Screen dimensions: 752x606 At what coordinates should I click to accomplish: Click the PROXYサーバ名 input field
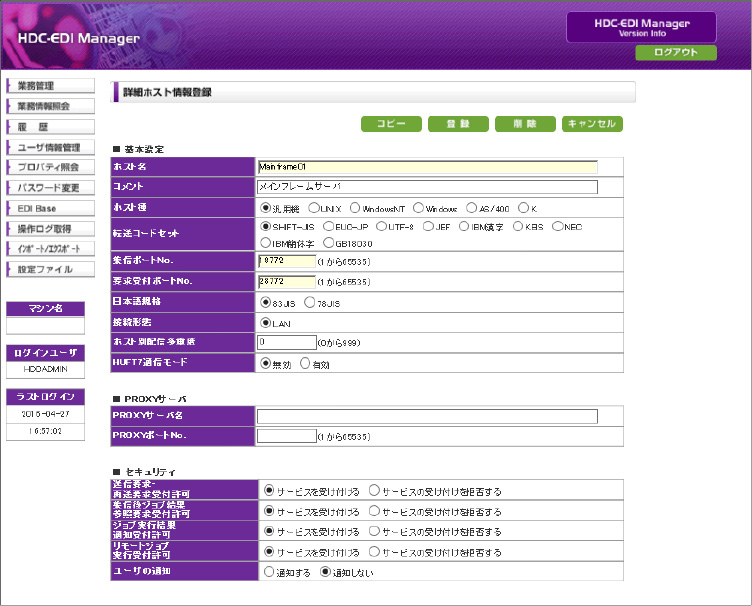[x=427, y=416]
